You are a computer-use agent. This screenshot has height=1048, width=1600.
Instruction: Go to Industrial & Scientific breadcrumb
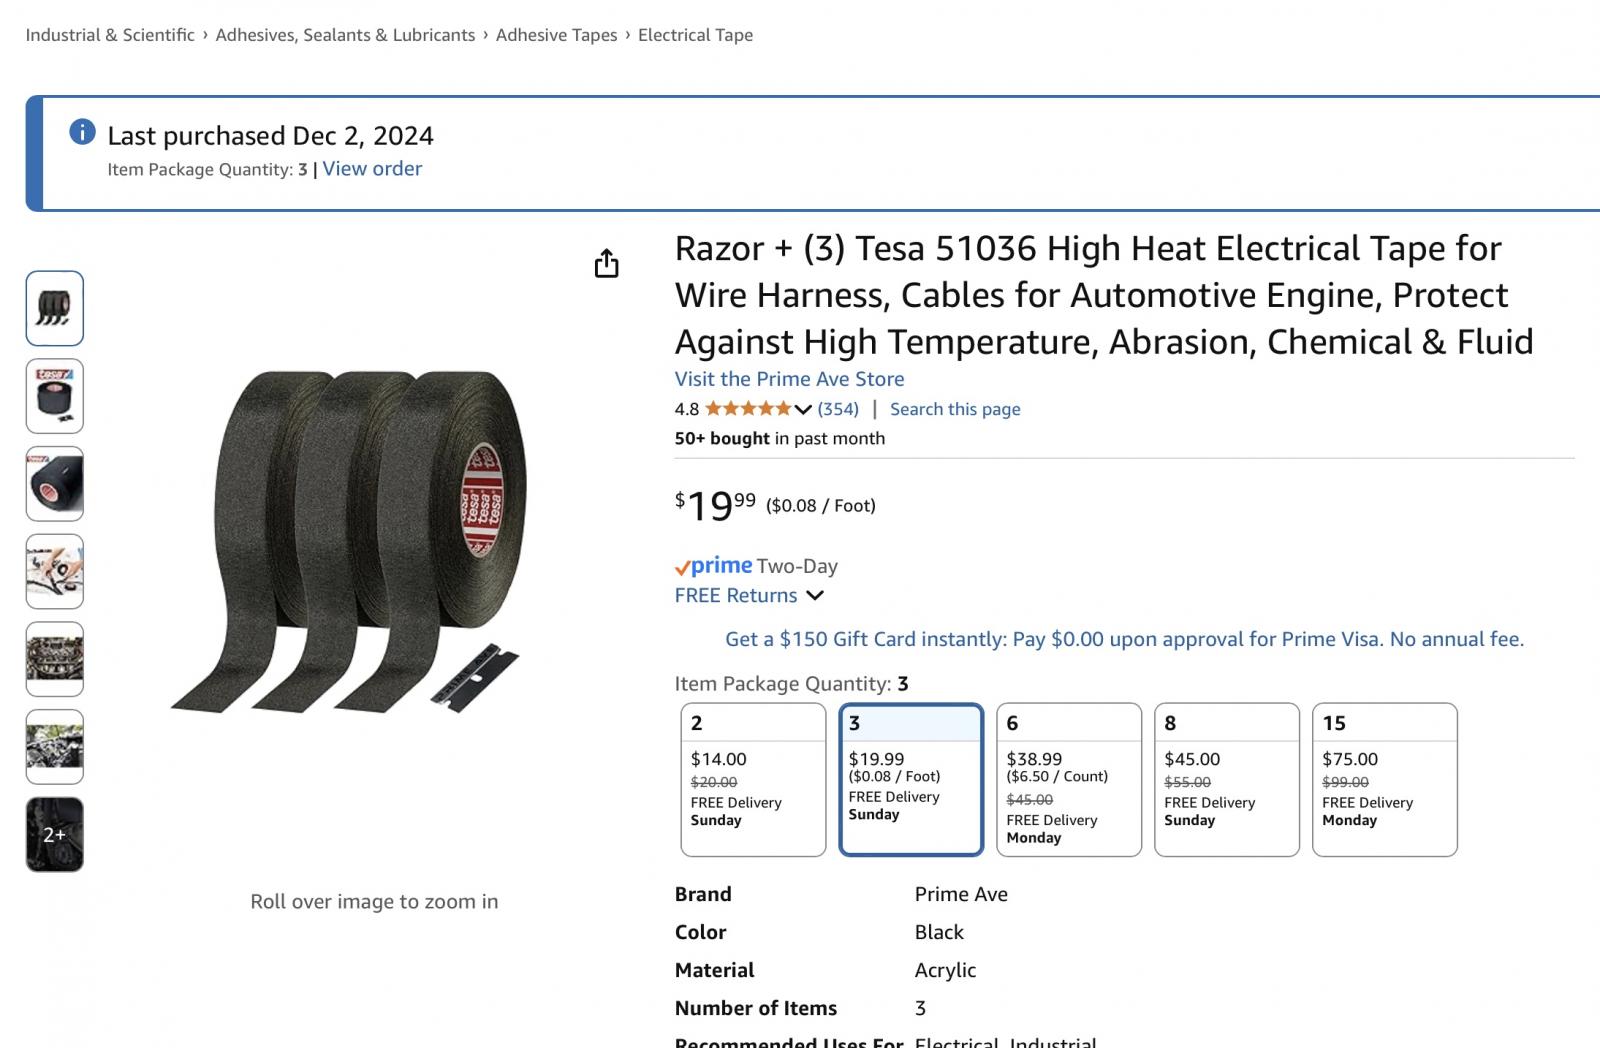click(110, 35)
